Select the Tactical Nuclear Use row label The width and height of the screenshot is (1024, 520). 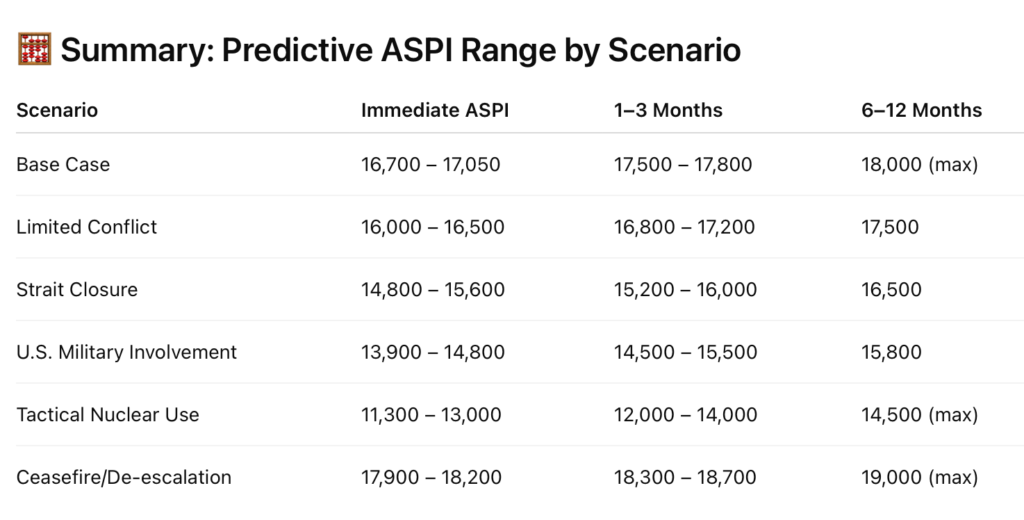pos(108,415)
